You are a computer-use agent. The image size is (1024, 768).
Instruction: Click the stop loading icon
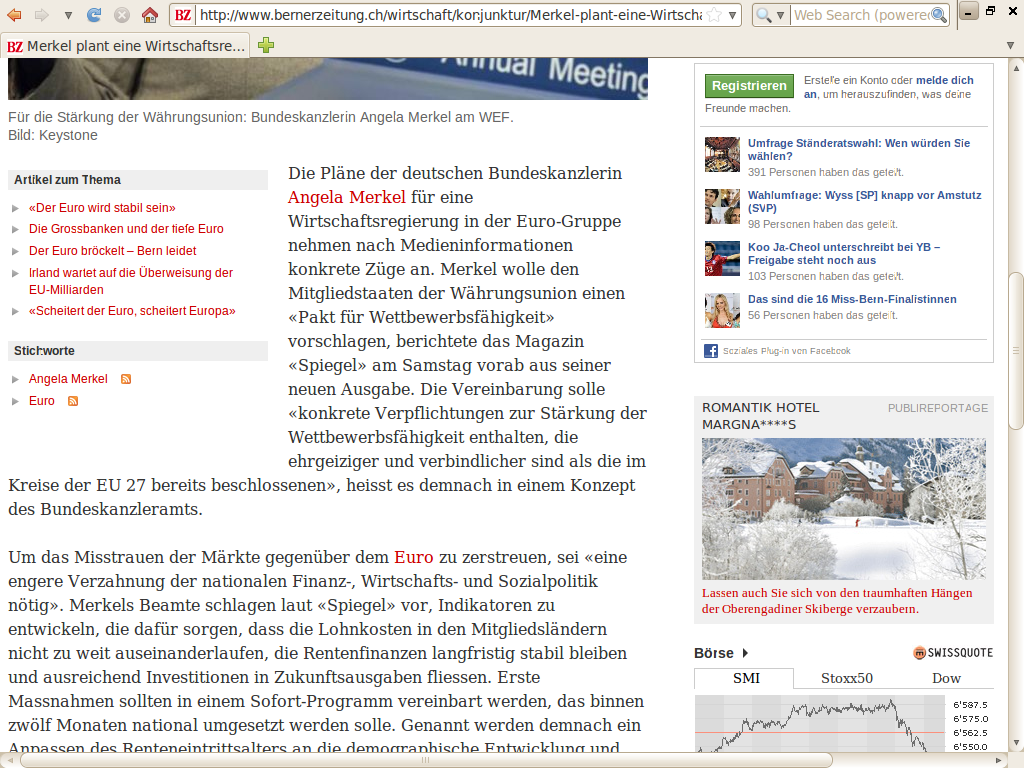pos(121,14)
